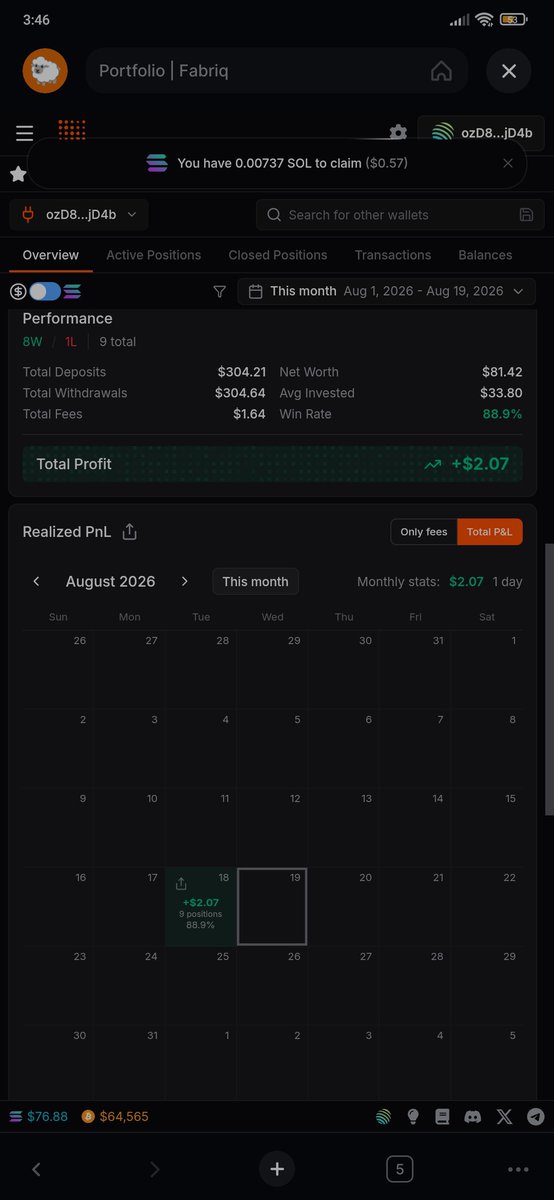Open the filter funnel icon
Screen dimensions: 554x1200
[220, 291]
